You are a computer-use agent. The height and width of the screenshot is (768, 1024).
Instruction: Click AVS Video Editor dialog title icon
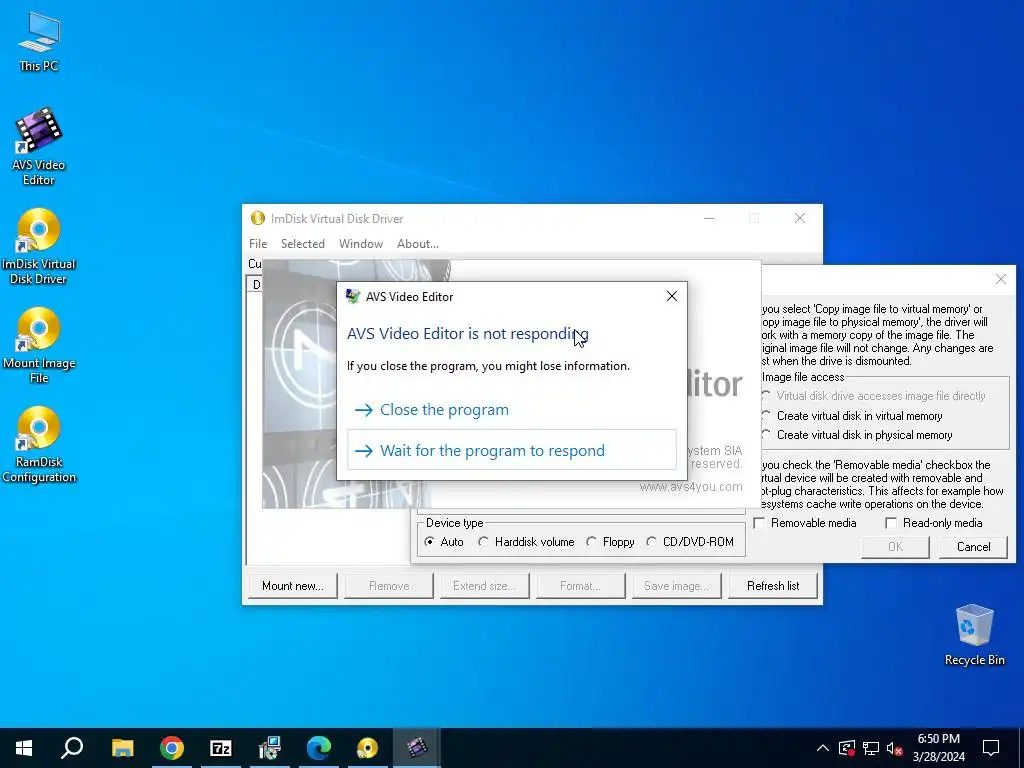click(353, 296)
